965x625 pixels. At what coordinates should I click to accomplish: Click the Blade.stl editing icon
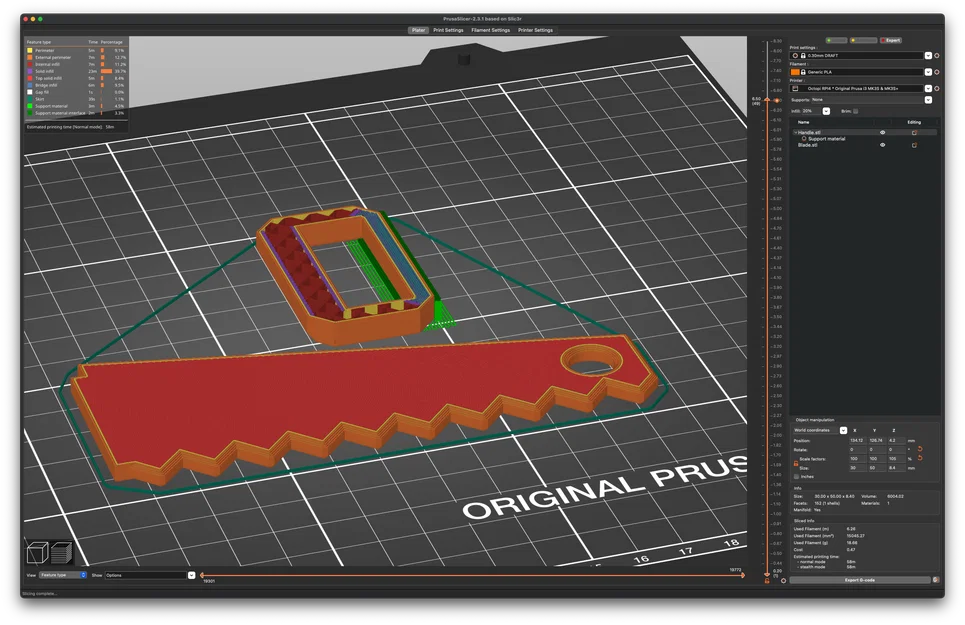tap(914, 145)
